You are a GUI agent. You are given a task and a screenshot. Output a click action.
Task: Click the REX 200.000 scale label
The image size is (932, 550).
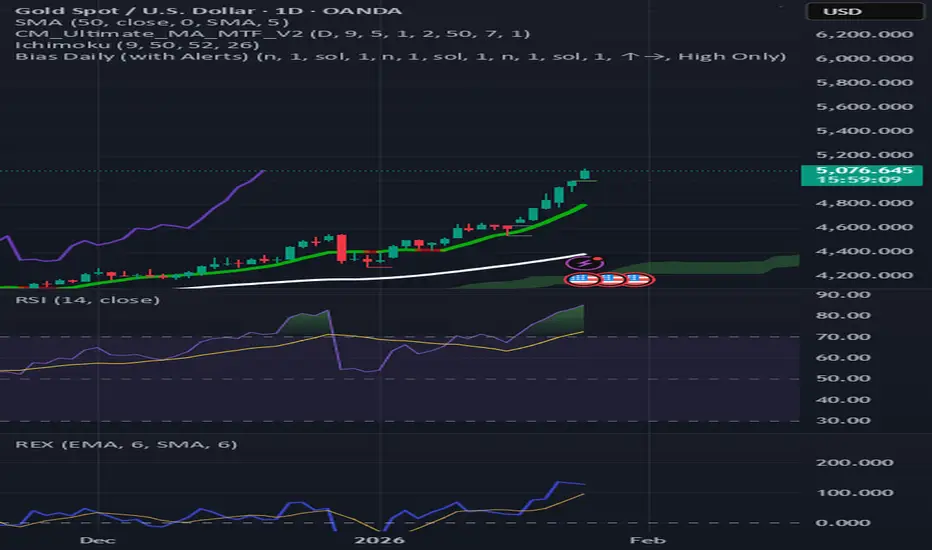click(855, 463)
